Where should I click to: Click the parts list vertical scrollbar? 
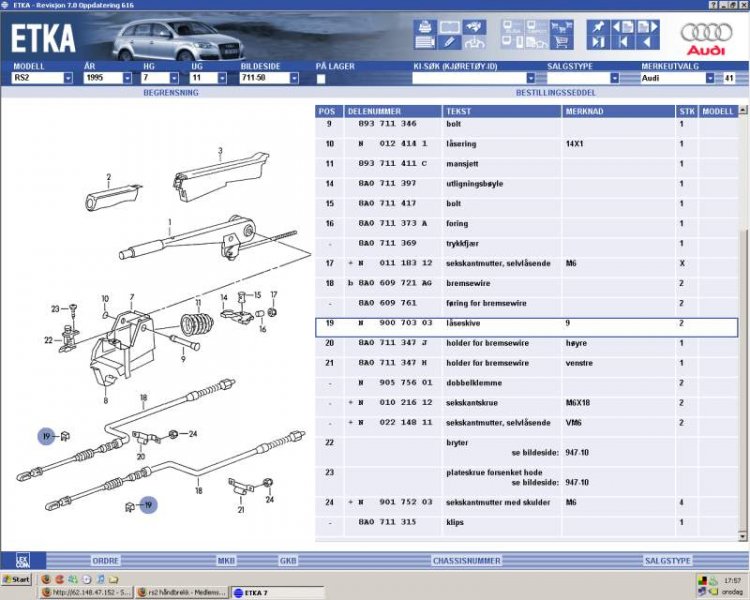pos(742,300)
